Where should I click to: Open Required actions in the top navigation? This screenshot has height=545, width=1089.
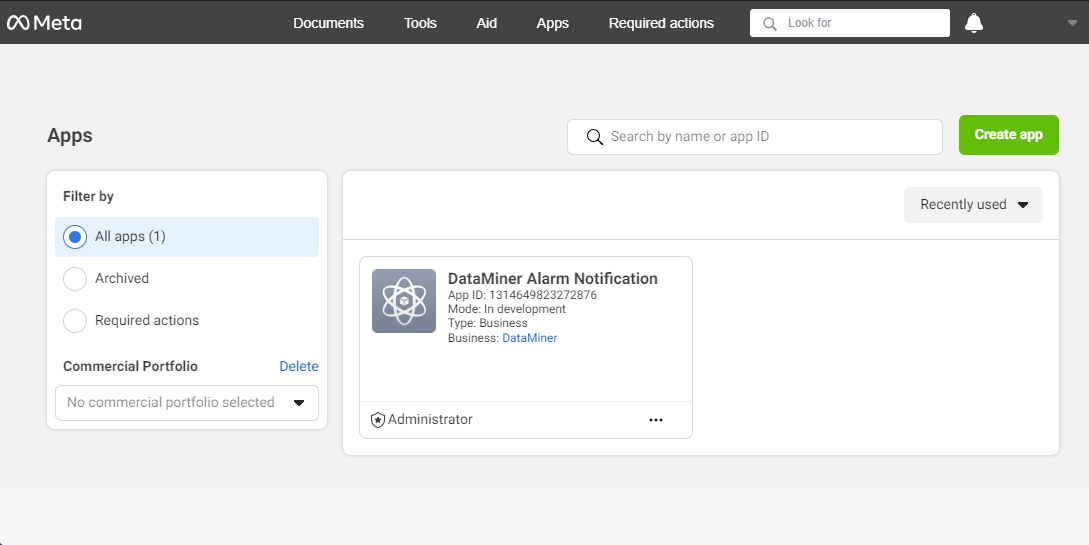click(661, 23)
